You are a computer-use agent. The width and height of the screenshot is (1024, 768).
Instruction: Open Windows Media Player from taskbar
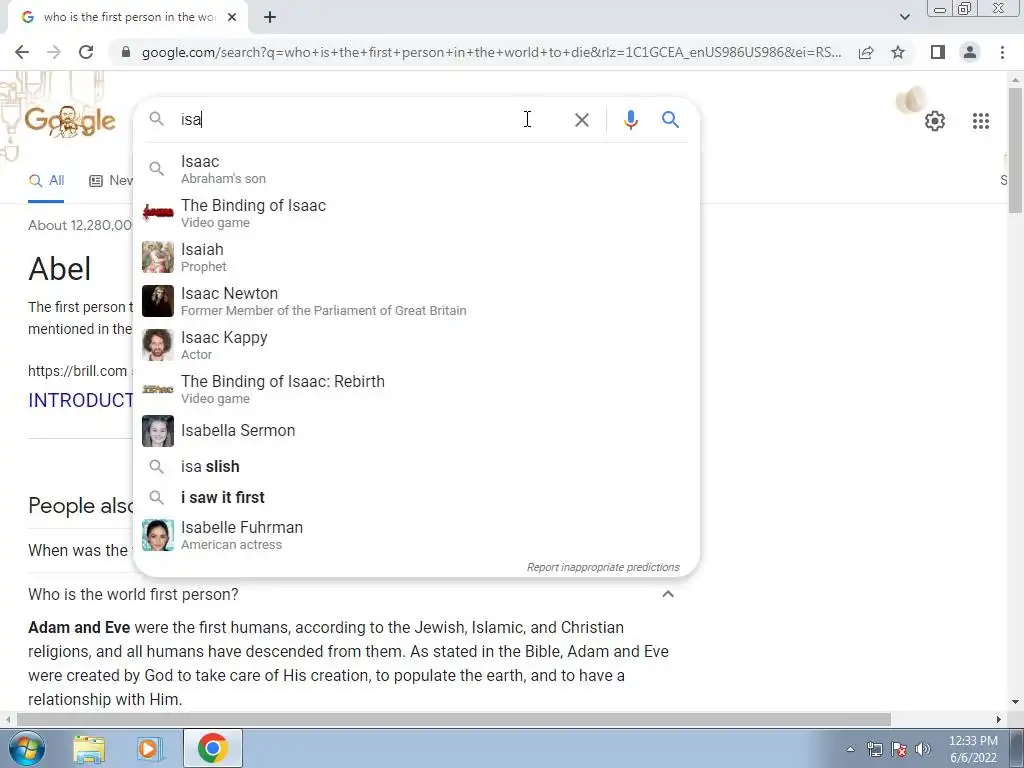[149, 748]
